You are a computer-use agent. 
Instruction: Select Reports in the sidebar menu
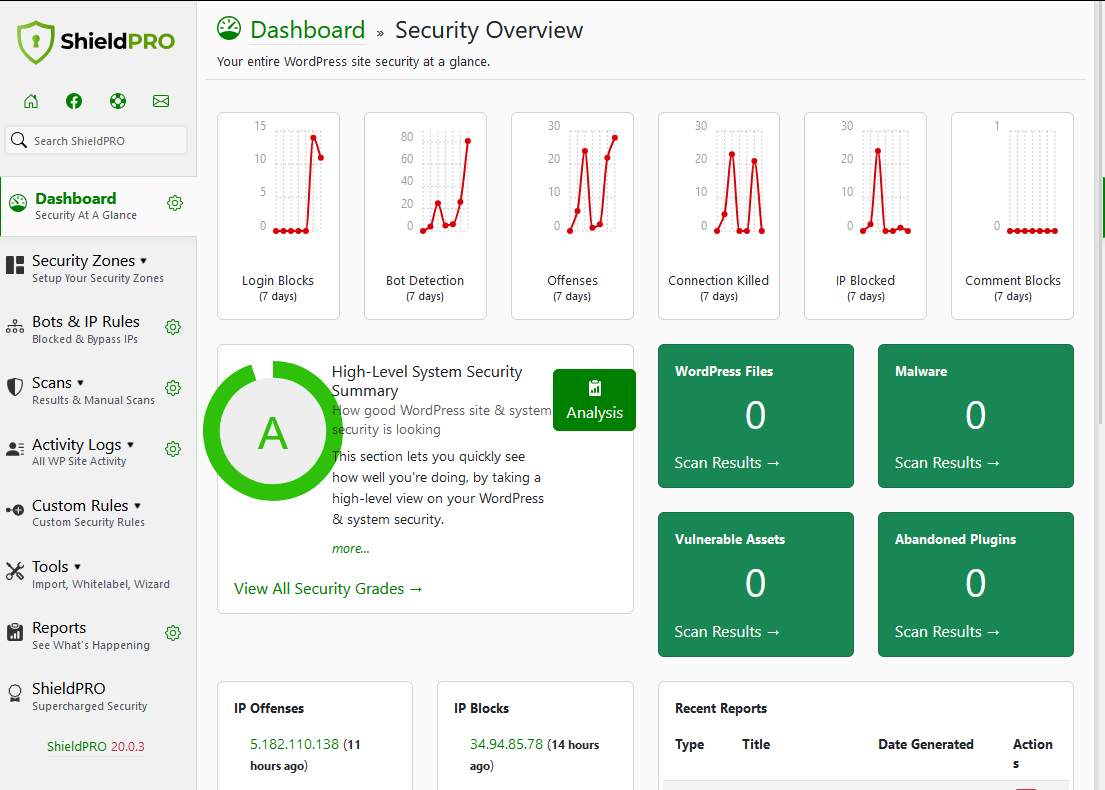[x=59, y=627]
